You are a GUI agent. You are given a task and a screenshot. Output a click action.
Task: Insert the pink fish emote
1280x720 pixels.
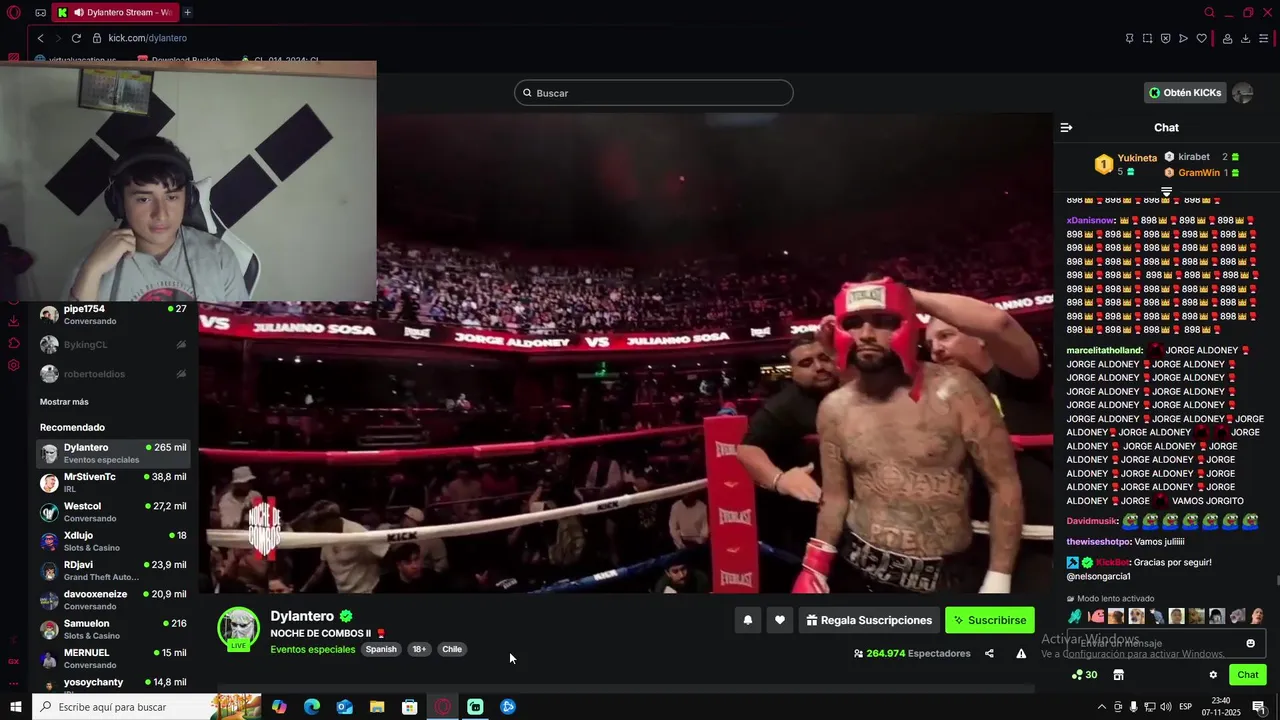click(x=1096, y=616)
